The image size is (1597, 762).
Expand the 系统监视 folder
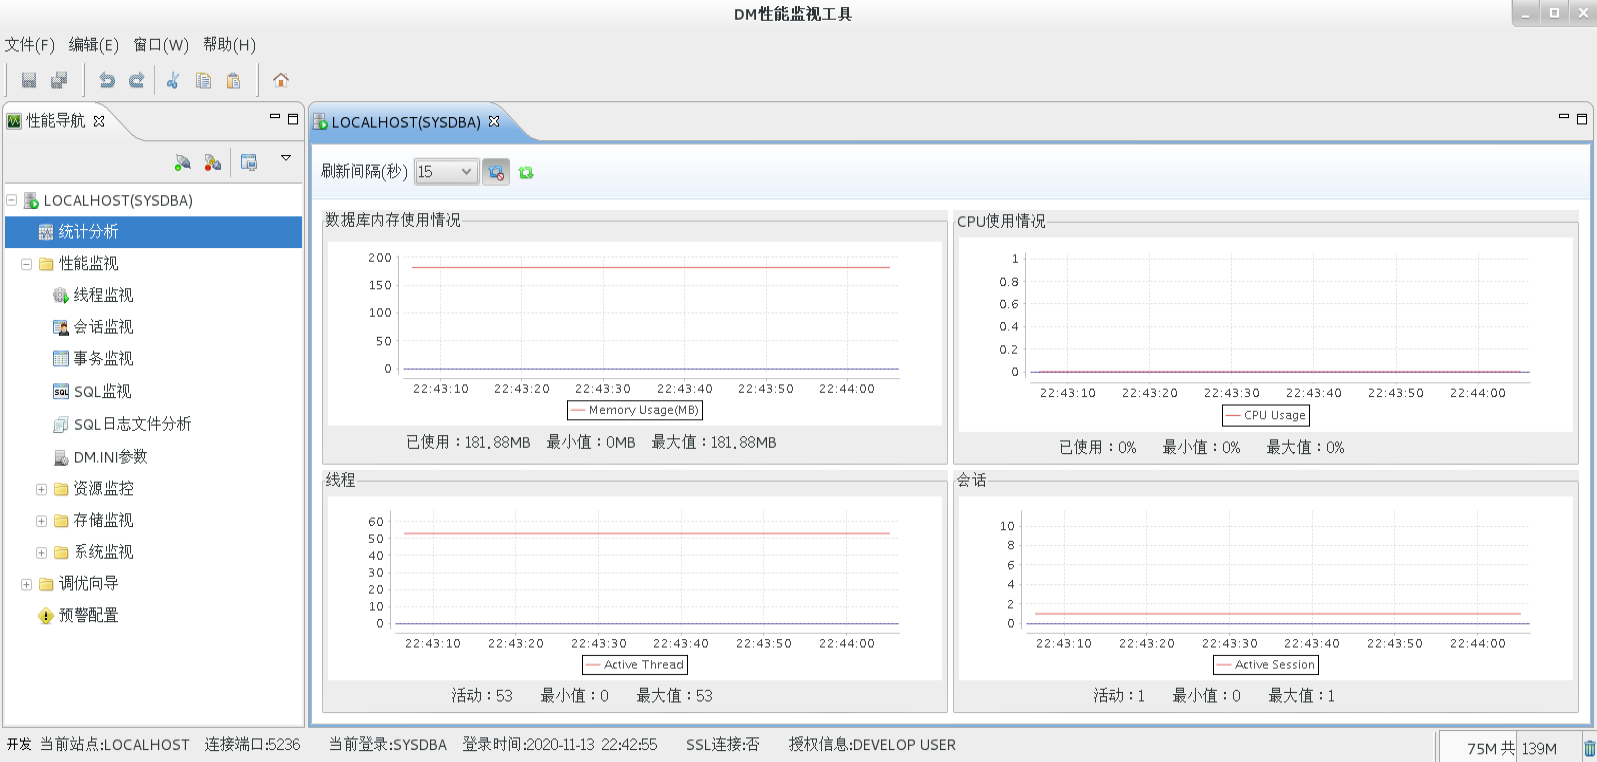pos(42,552)
